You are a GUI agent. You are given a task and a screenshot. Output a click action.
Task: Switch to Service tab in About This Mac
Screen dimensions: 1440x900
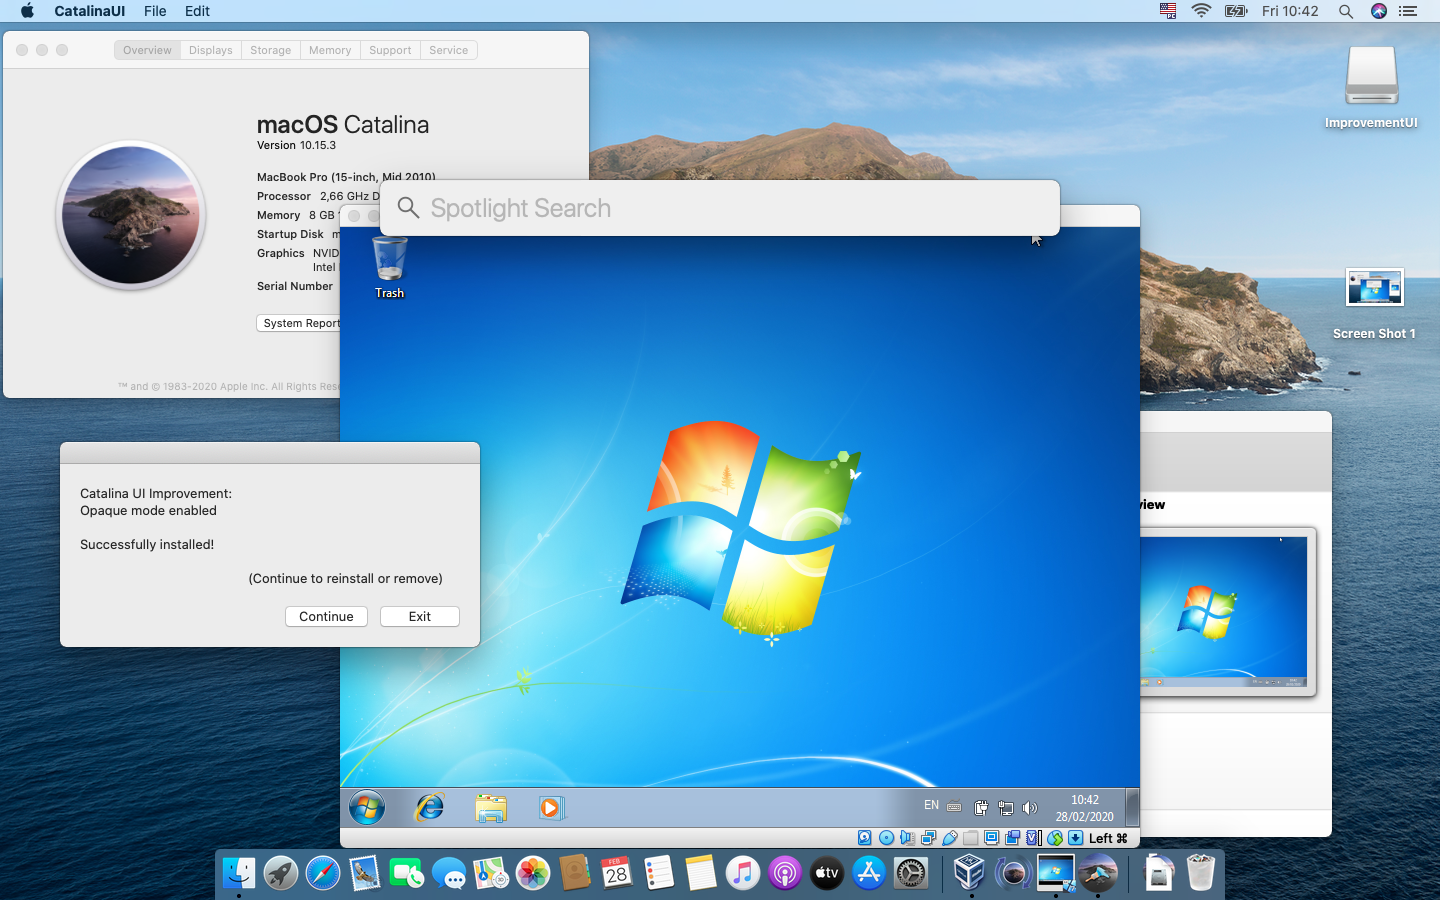click(x=448, y=50)
